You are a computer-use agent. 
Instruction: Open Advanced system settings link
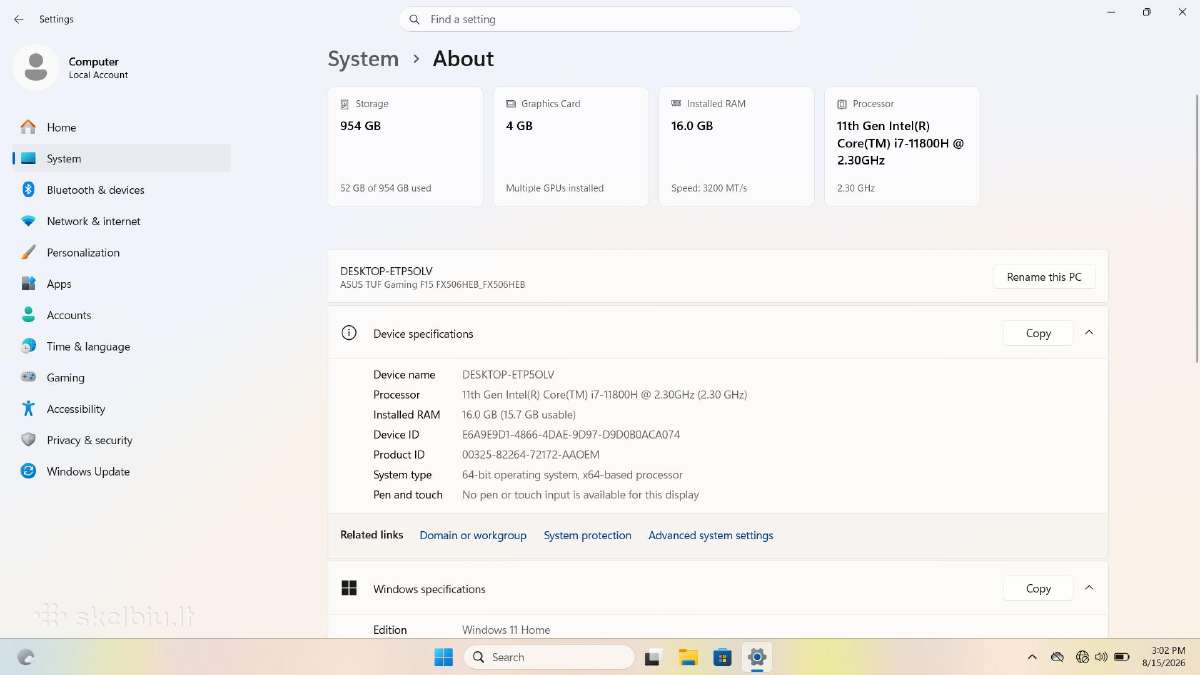(x=711, y=535)
